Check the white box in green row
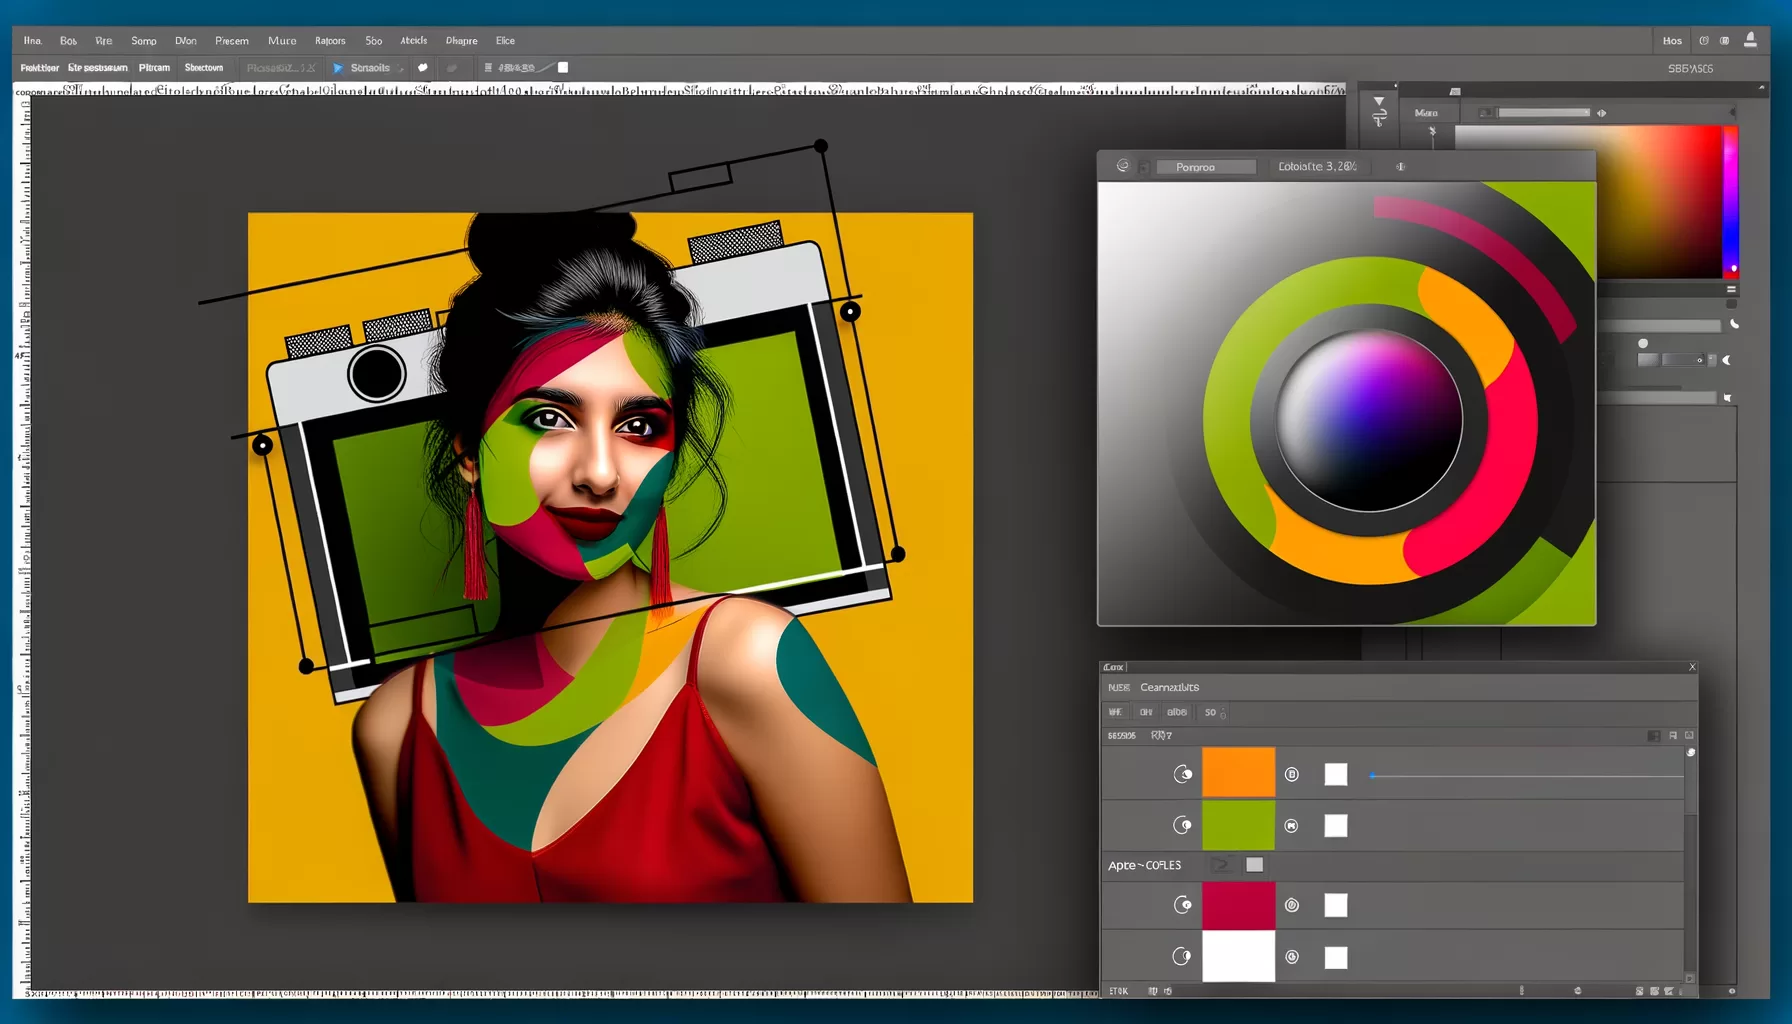 [x=1336, y=825]
